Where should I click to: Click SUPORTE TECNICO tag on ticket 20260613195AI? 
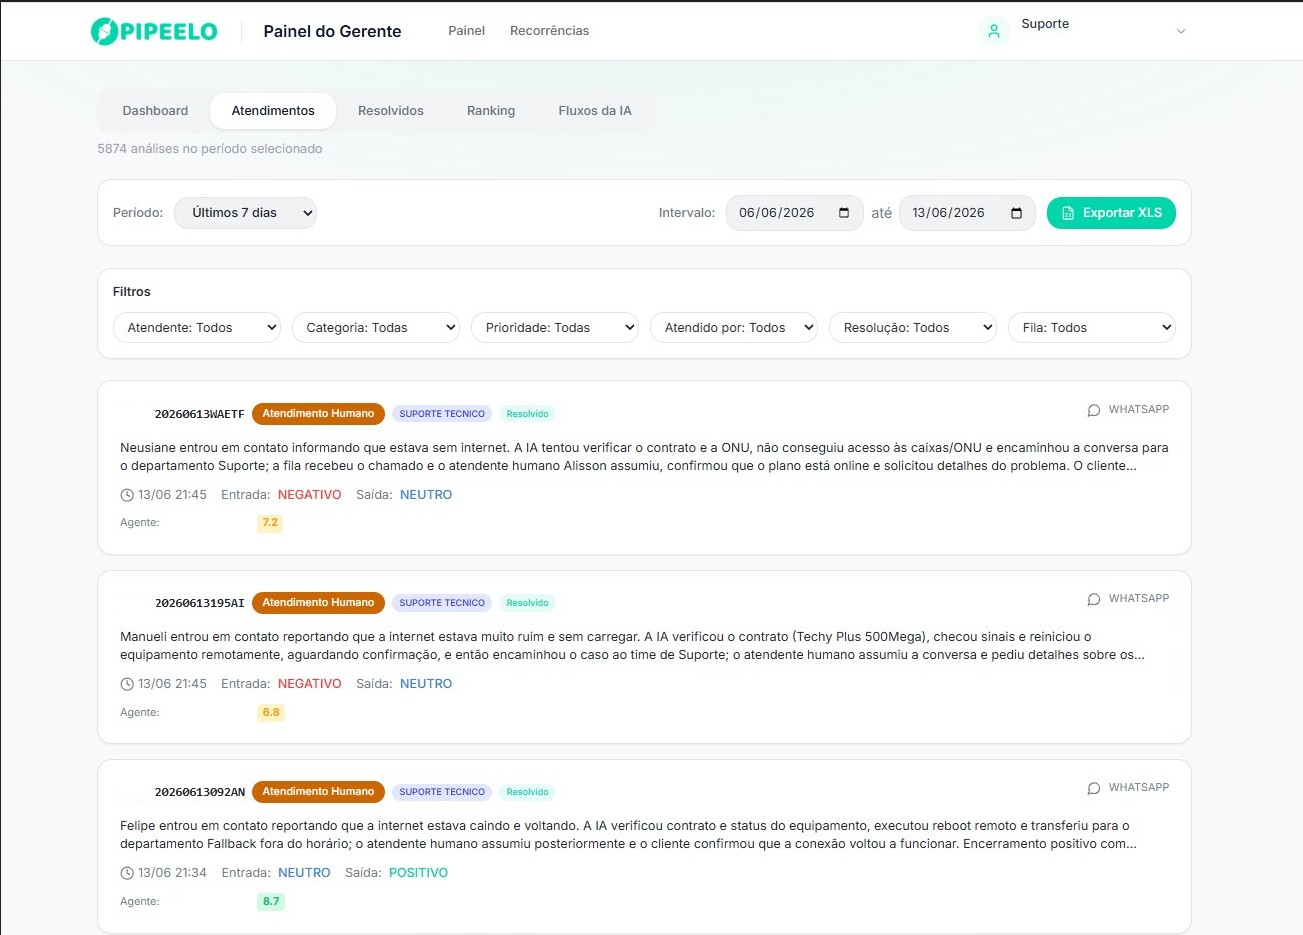(442, 603)
